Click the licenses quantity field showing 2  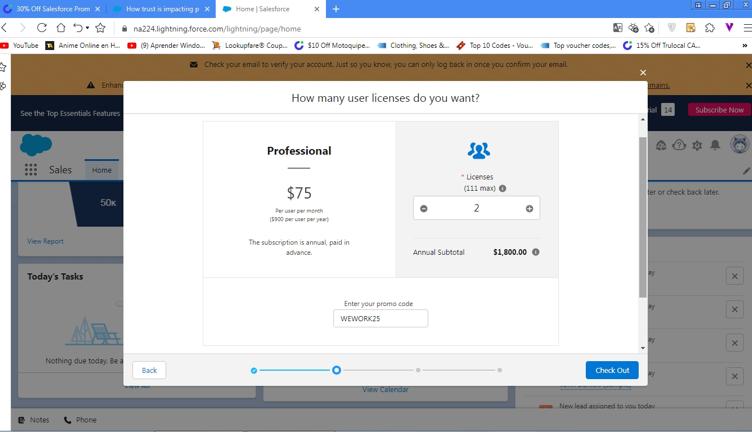(x=476, y=208)
